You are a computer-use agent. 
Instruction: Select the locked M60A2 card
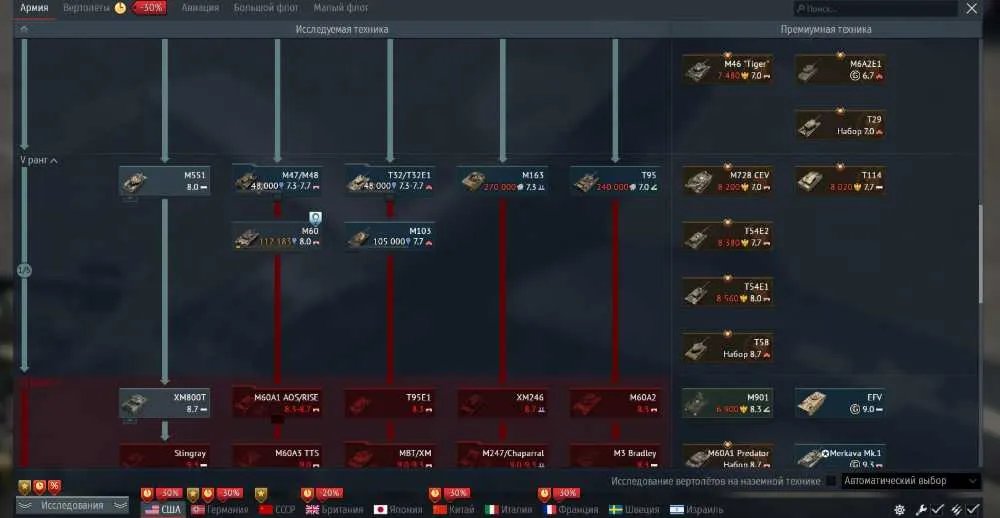(615, 403)
